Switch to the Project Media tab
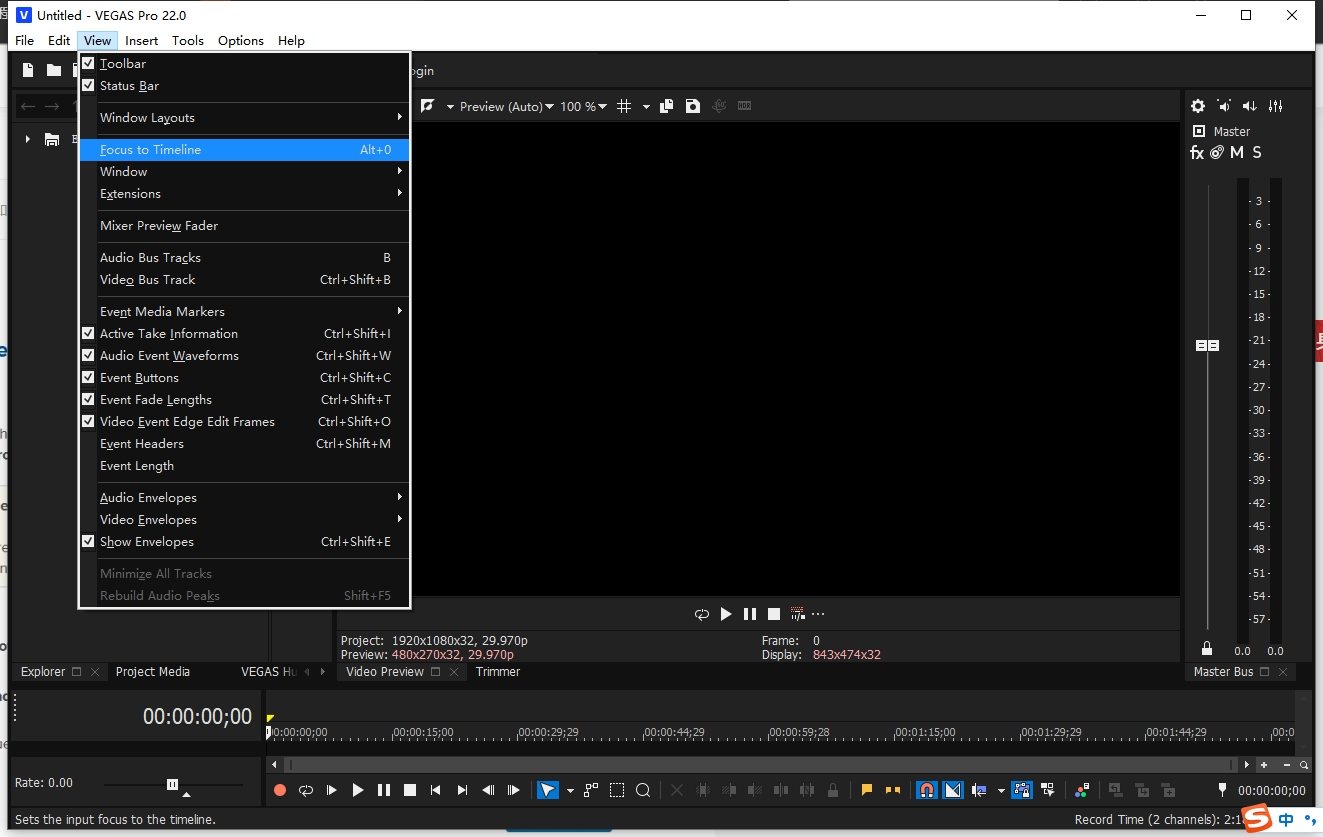The height and width of the screenshot is (837, 1323). tap(153, 672)
